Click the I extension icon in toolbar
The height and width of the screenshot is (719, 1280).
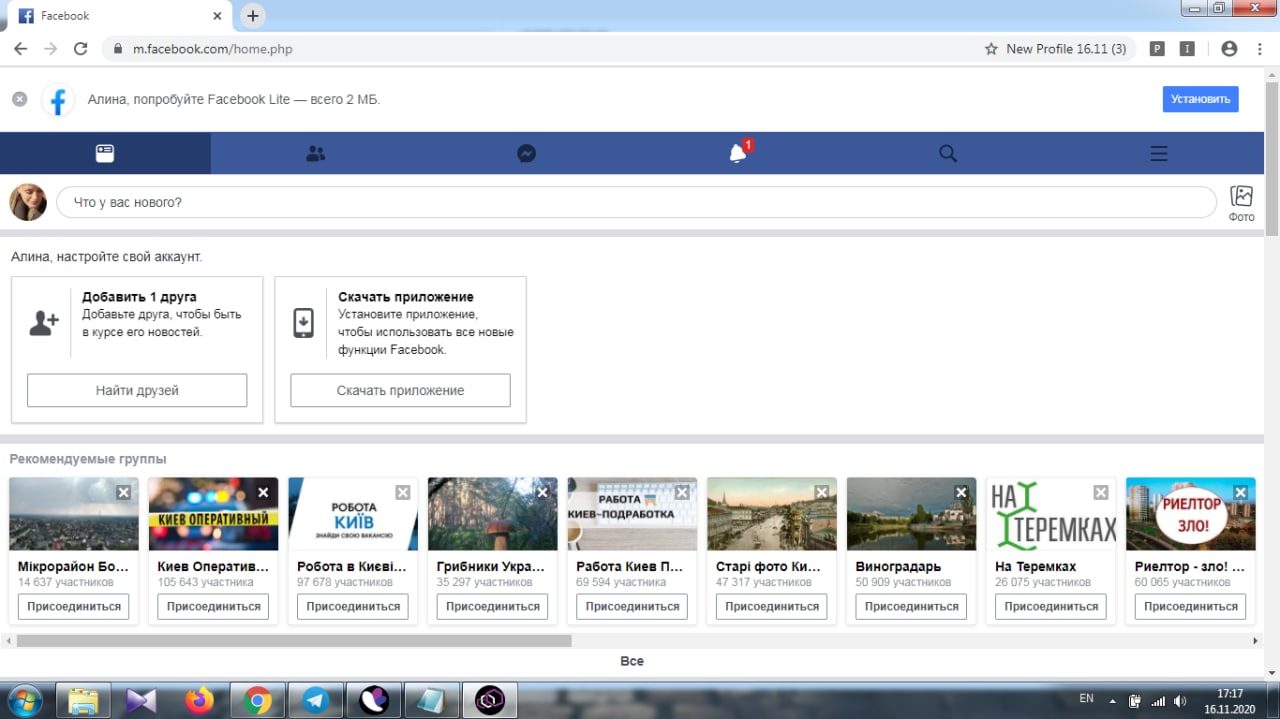(1187, 48)
